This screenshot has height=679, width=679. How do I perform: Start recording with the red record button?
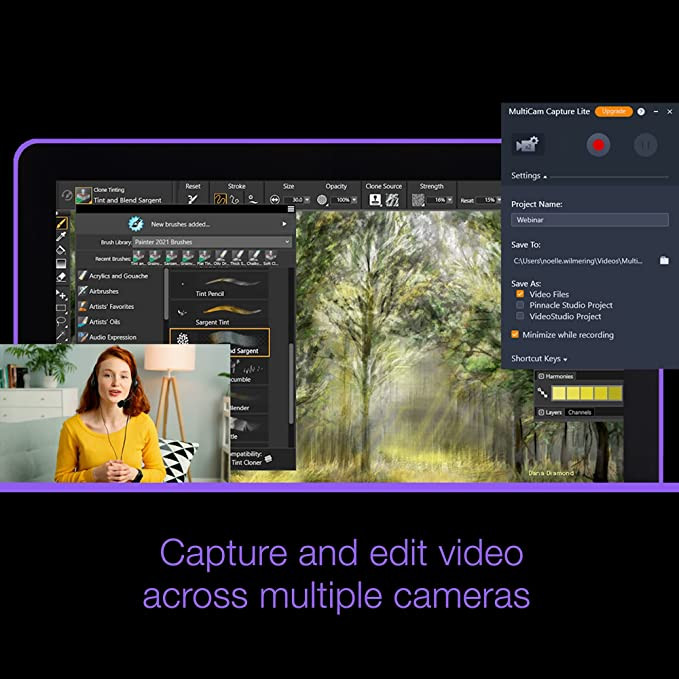(598, 145)
